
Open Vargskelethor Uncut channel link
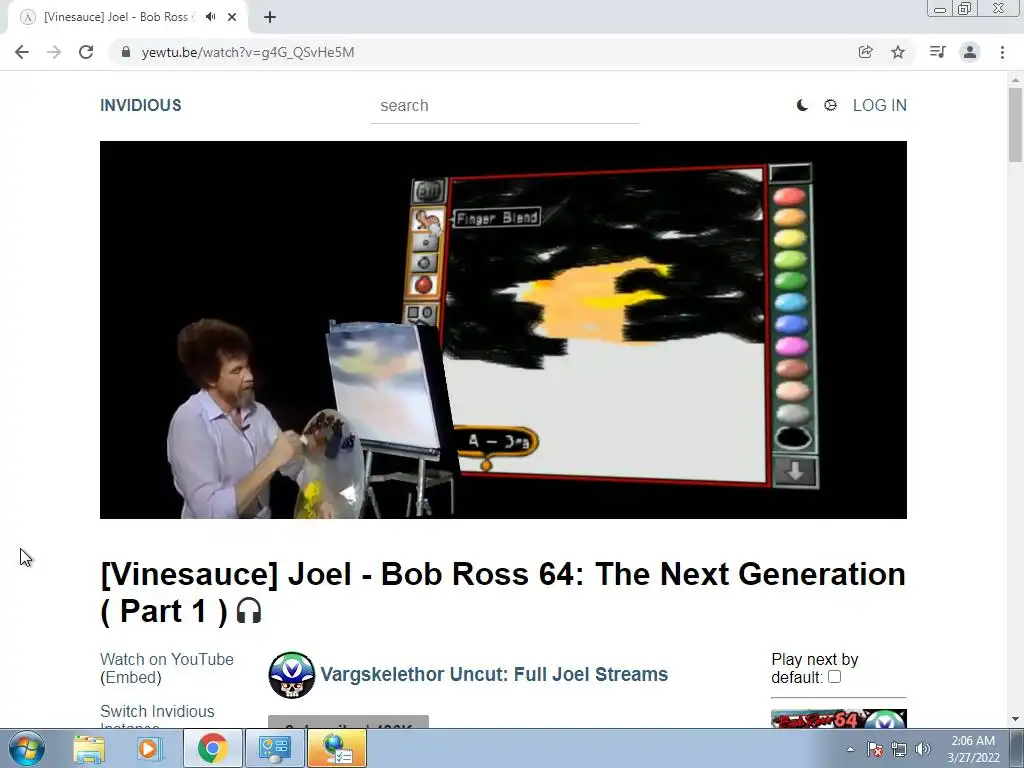(494, 674)
